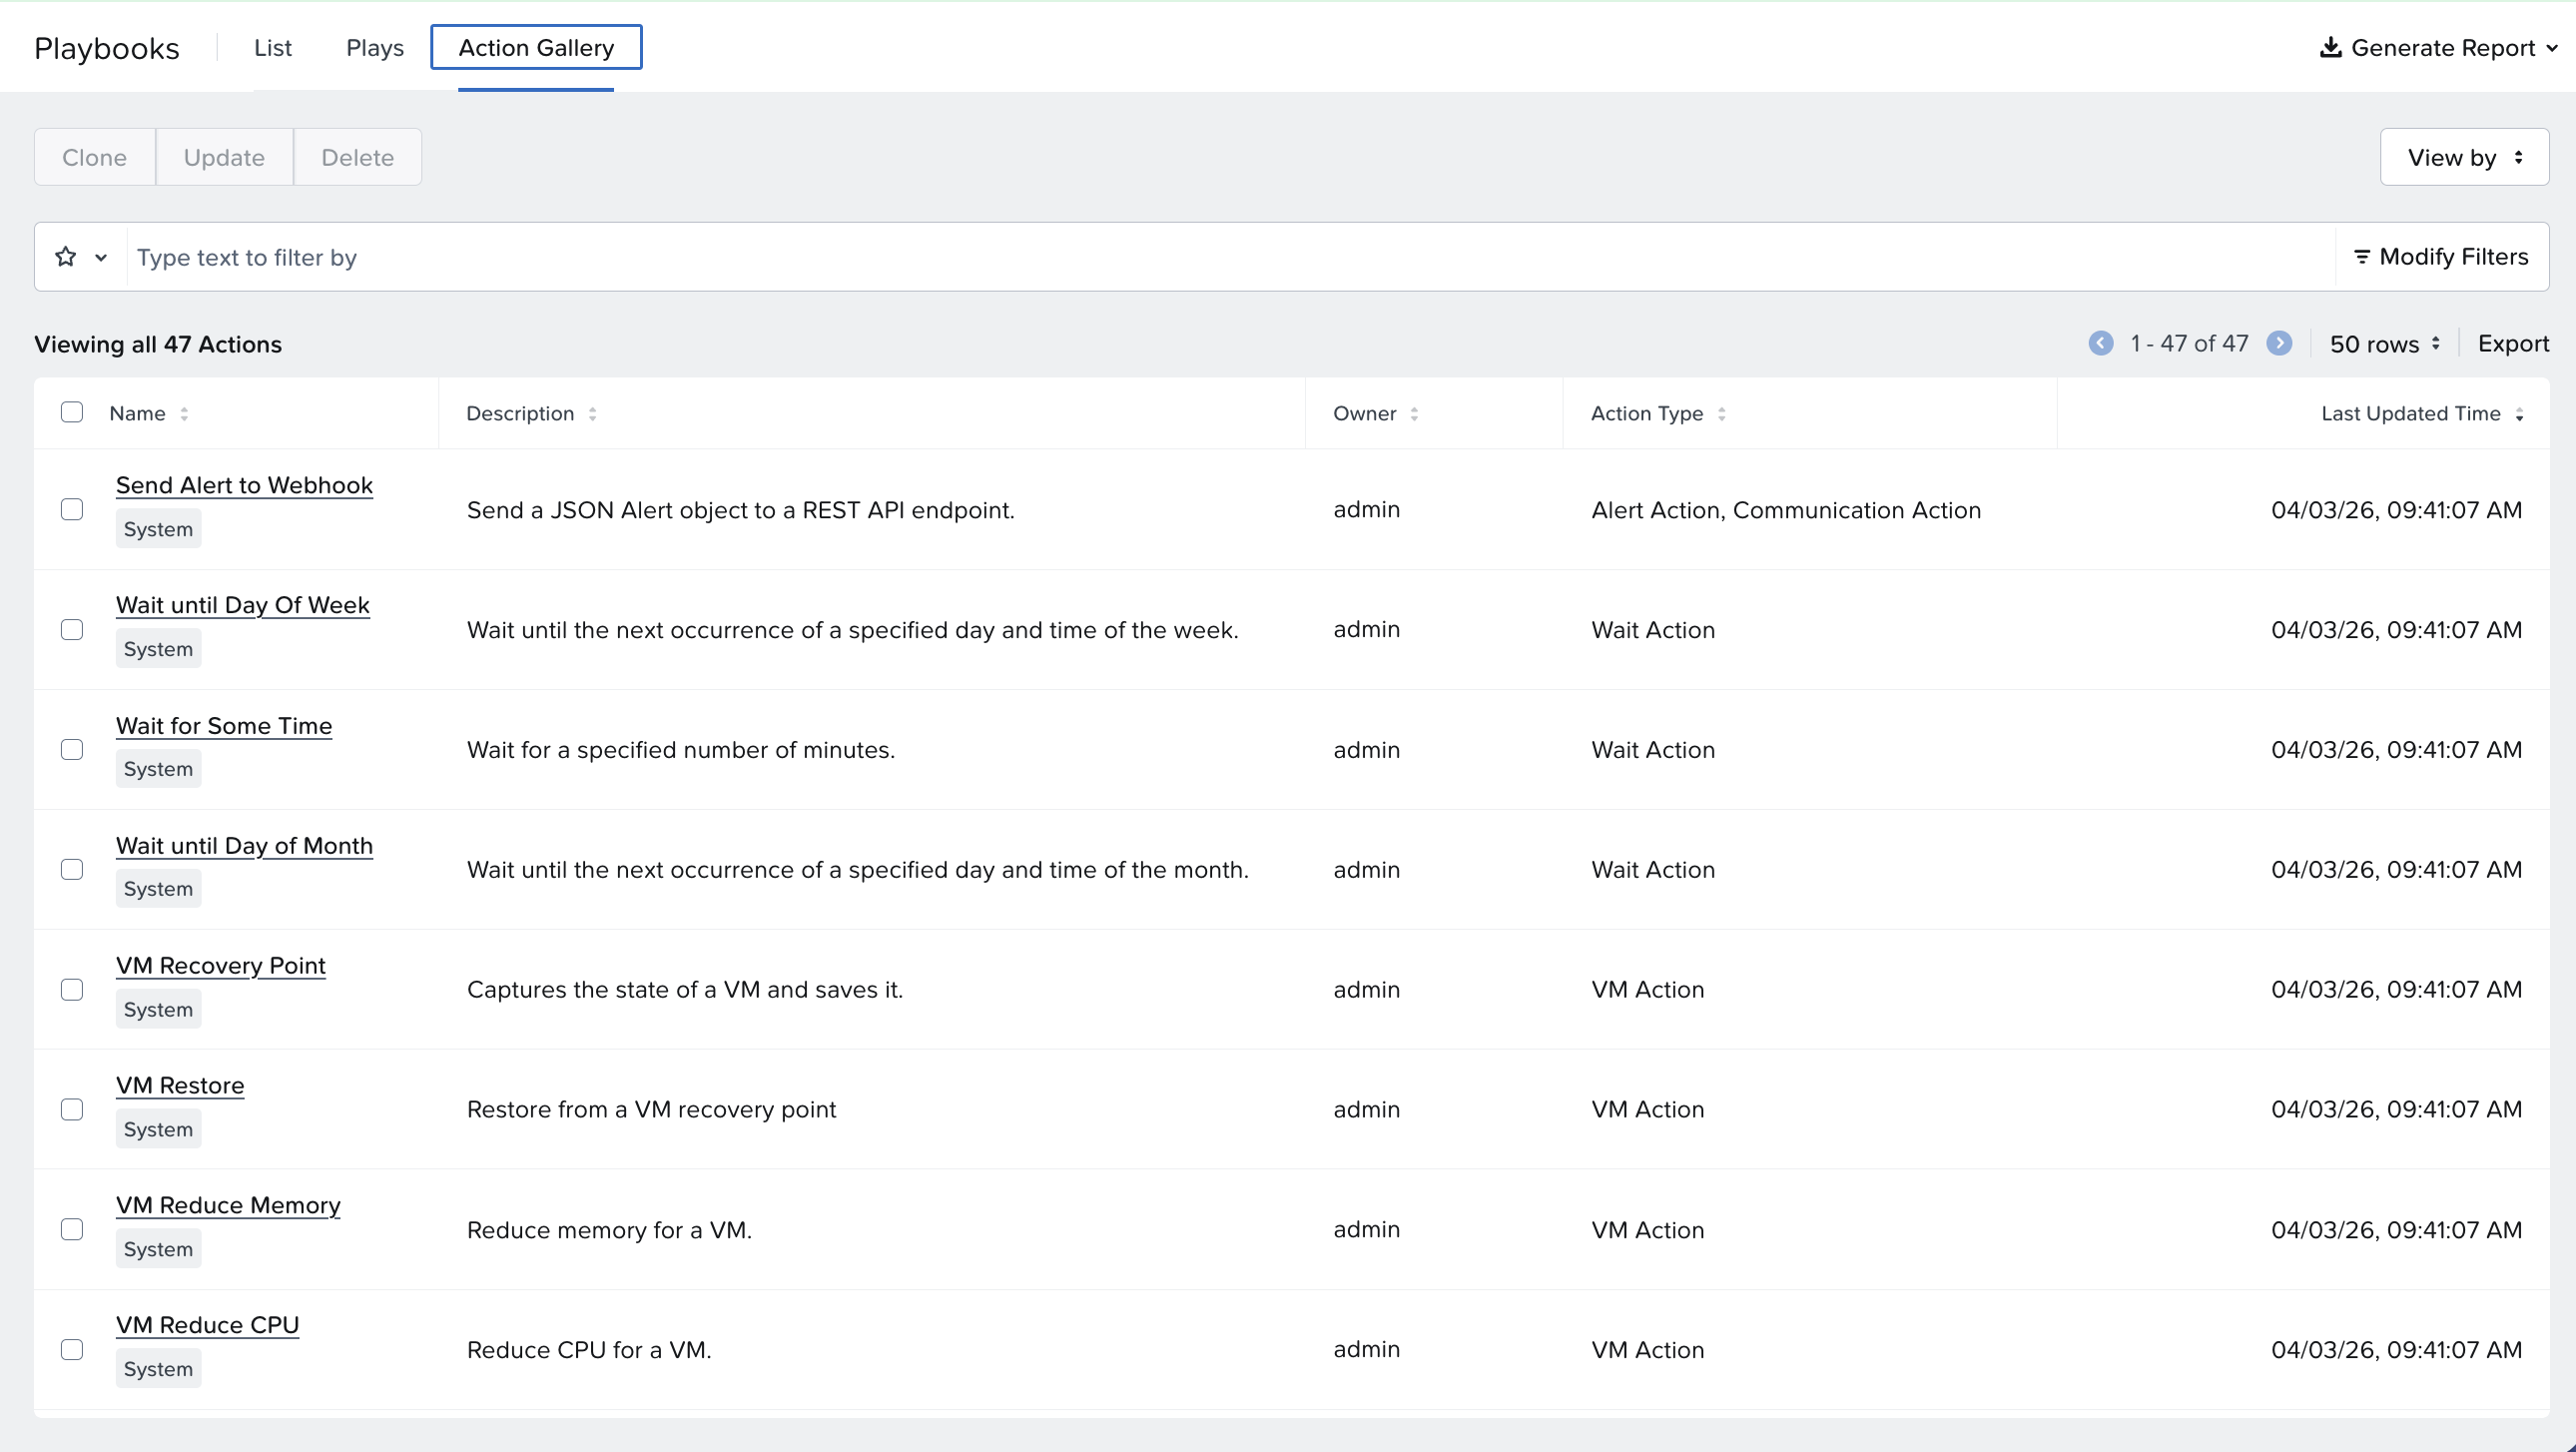The width and height of the screenshot is (2576, 1452).
Task: Click Delete button
Action: pyautogui.click(x=358, y=157)
